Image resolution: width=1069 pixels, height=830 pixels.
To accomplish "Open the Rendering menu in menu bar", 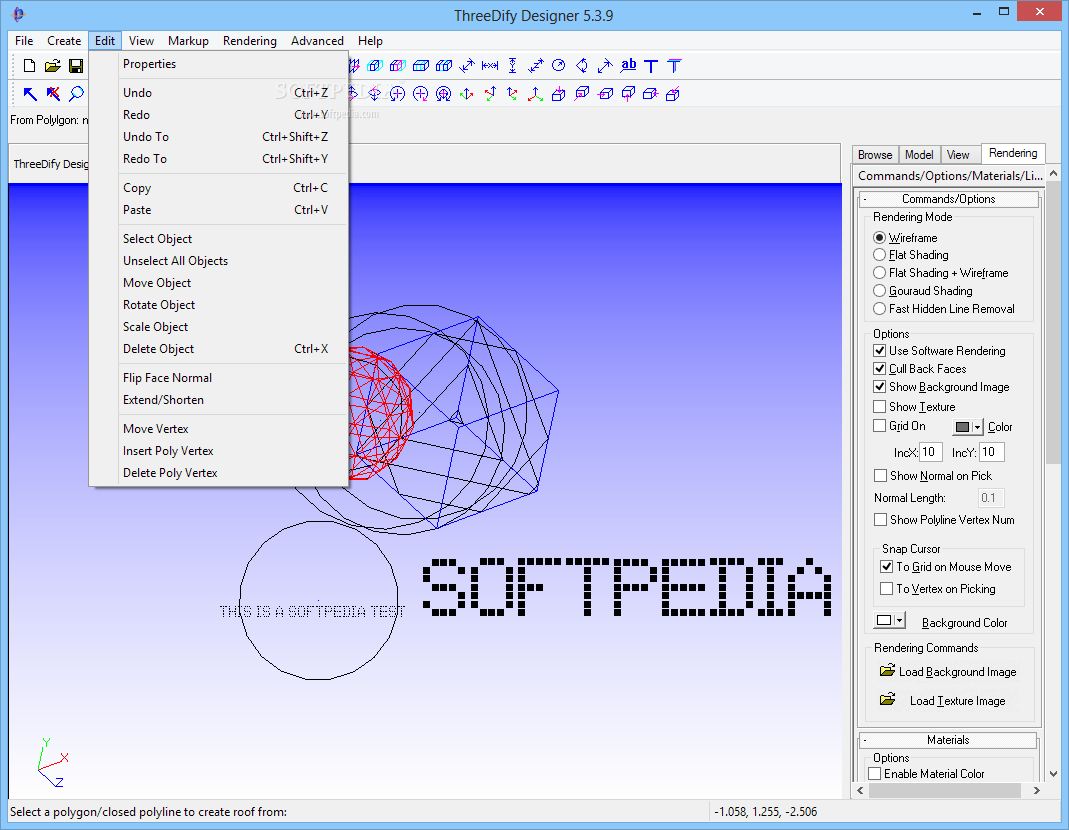I will (250, 40).
